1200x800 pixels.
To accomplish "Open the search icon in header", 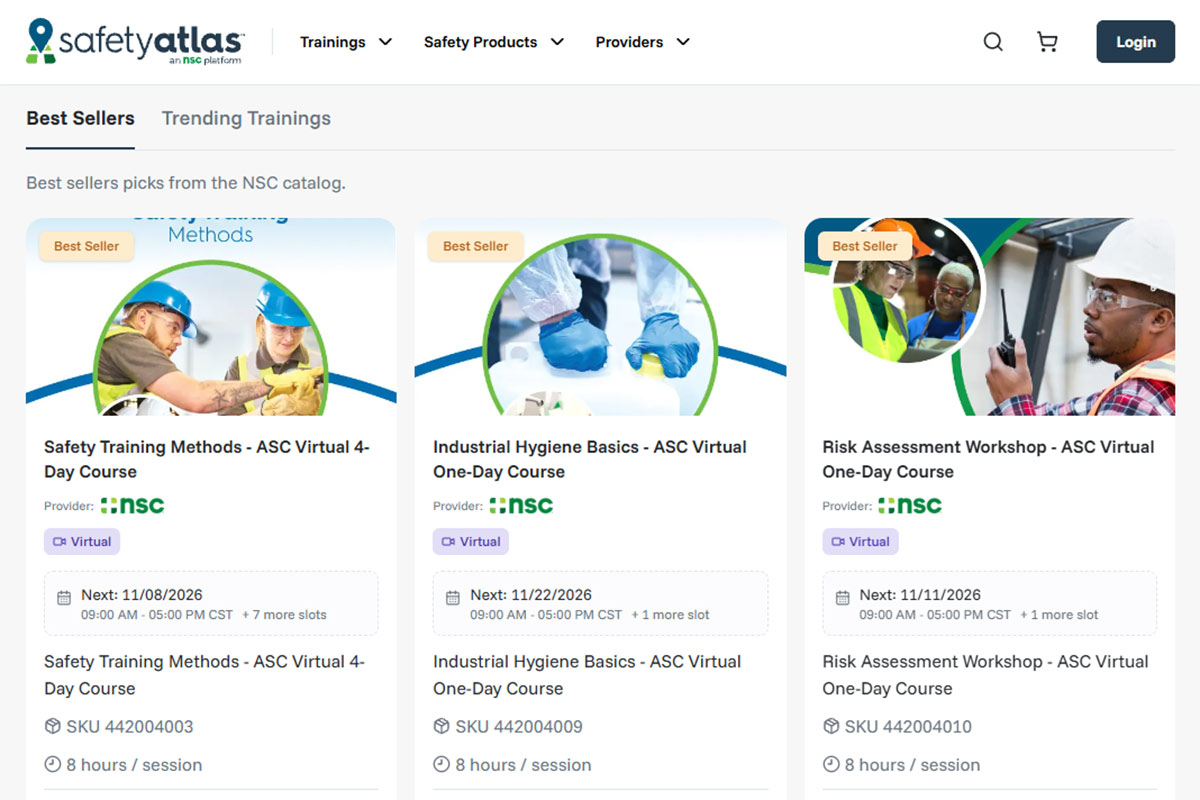I will coord(993,42).
